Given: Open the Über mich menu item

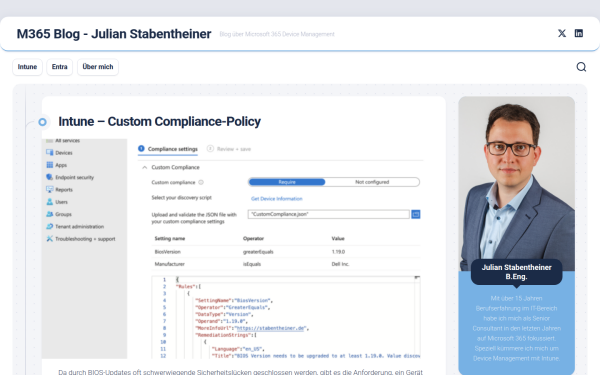Looking at the screenshot, I should point(98,67).
